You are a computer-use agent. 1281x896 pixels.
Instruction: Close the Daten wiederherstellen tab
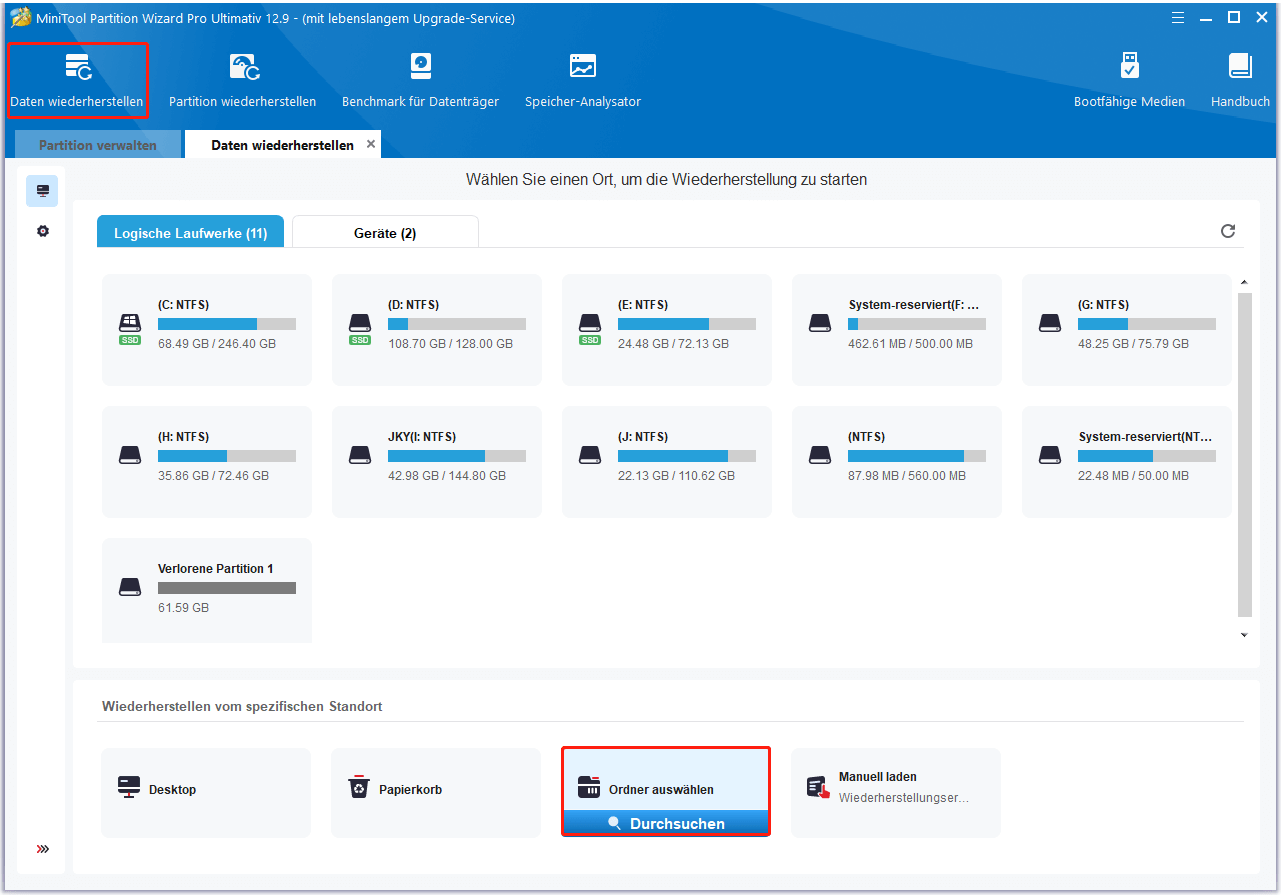pyautogui.click(x=371, y=144)
